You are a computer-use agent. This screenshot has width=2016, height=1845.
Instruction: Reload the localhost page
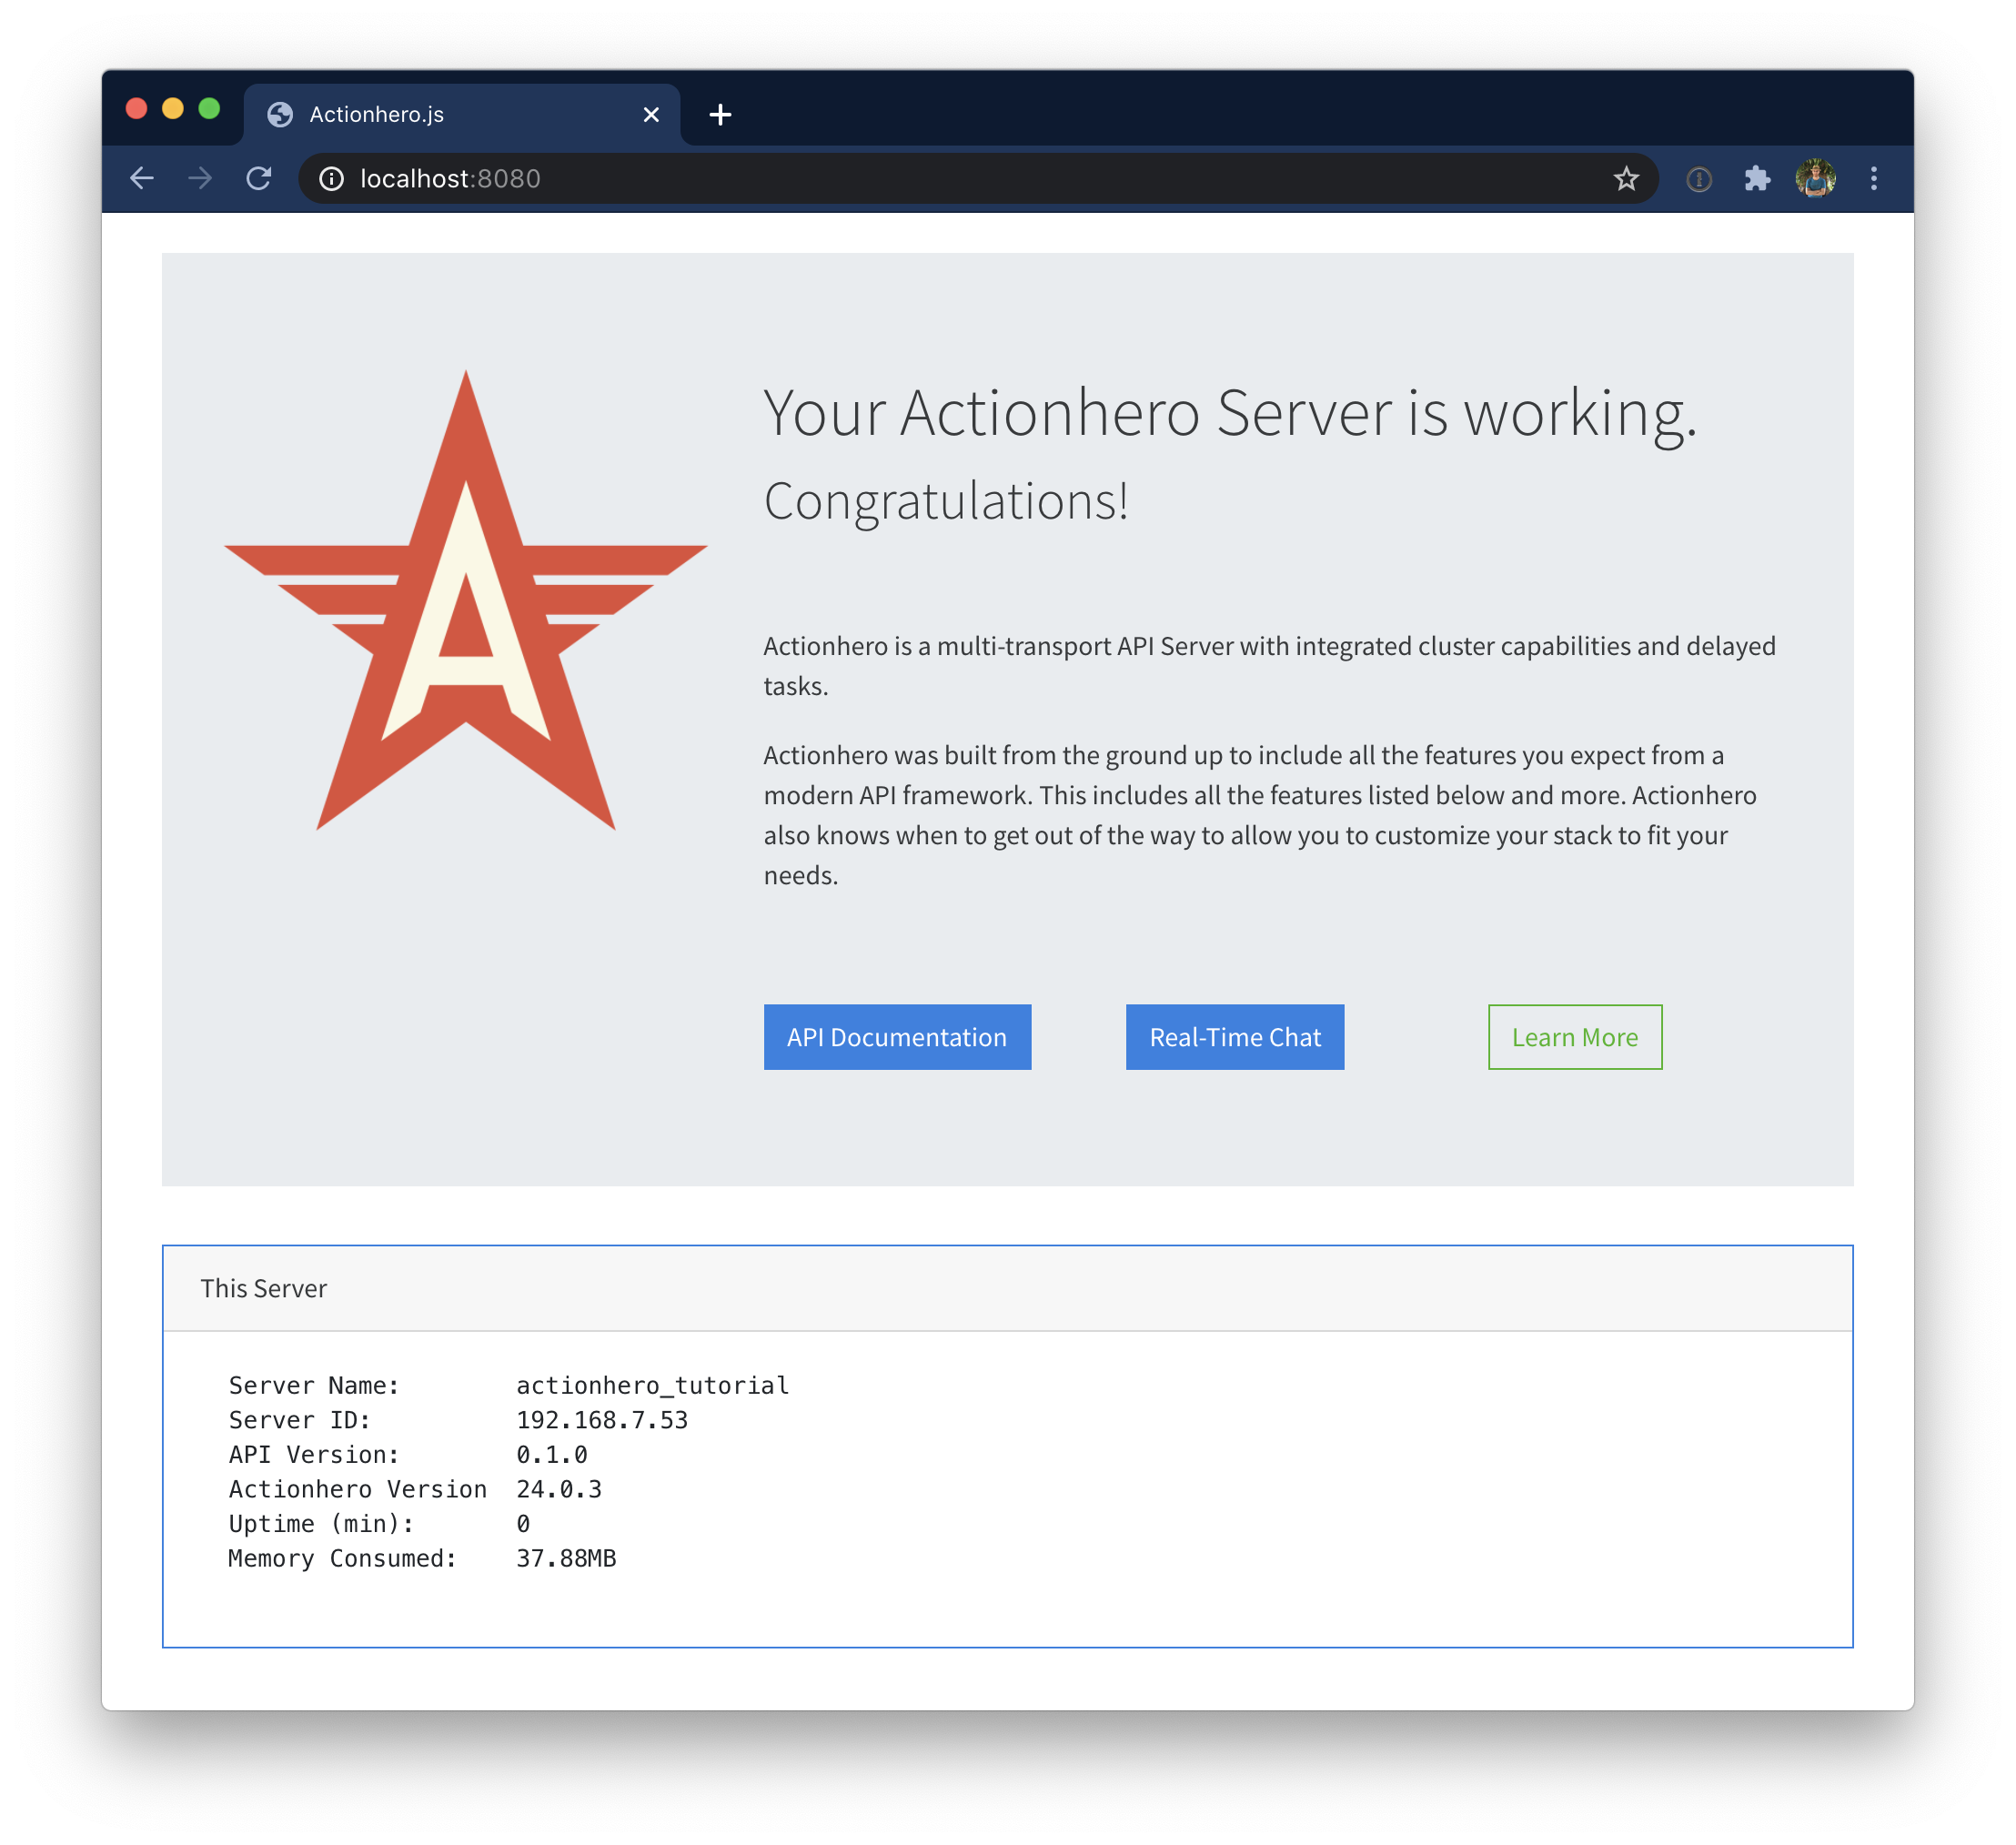(x=259, y=179)
